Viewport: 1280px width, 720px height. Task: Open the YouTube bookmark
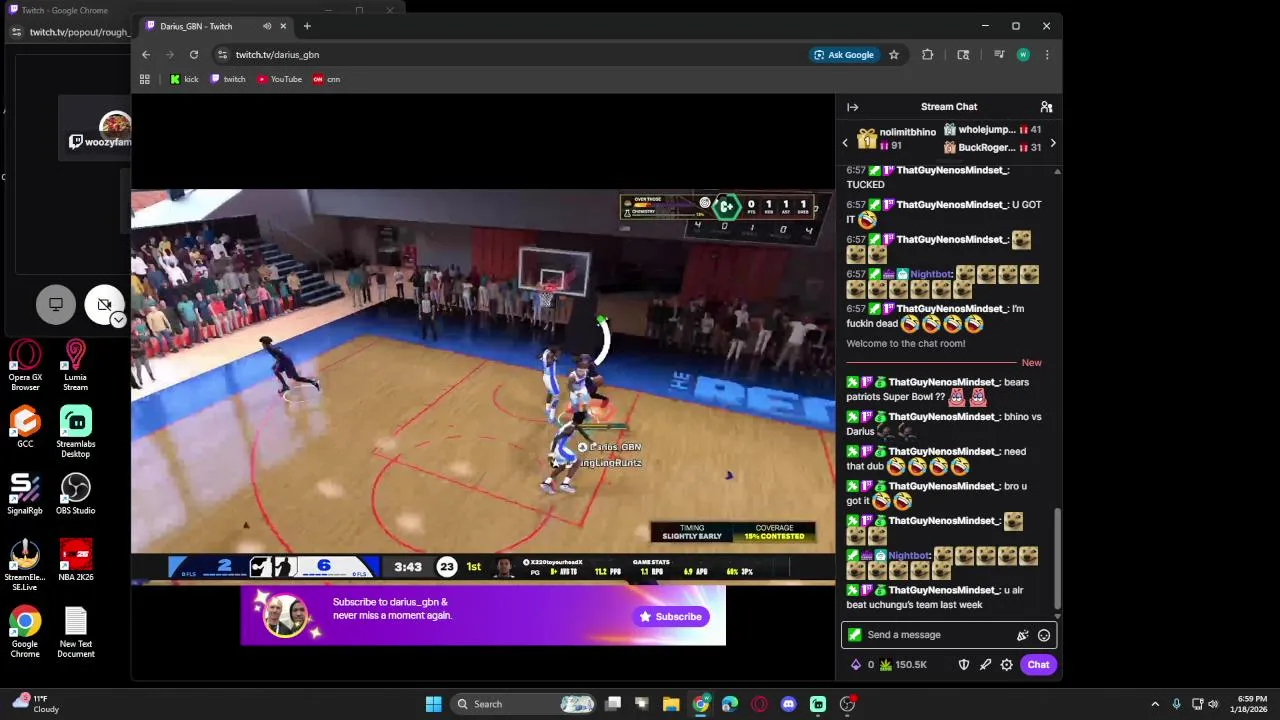[279, 79]
